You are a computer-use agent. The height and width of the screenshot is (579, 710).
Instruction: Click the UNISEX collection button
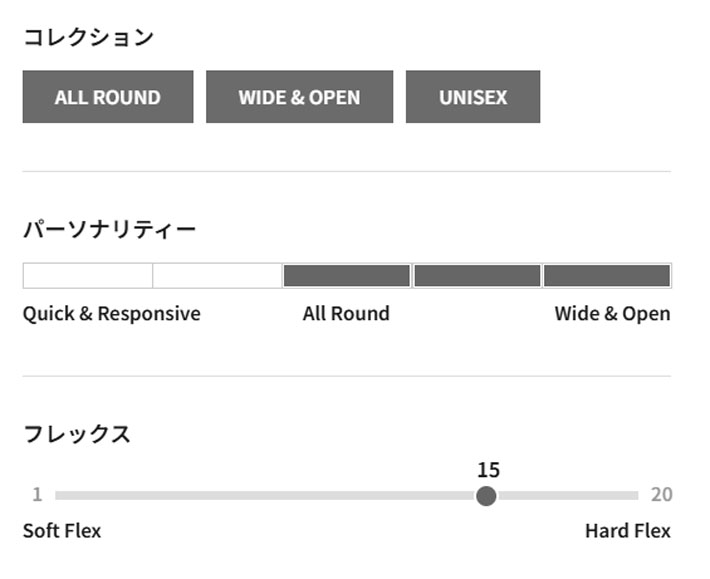tap(473, 96)
